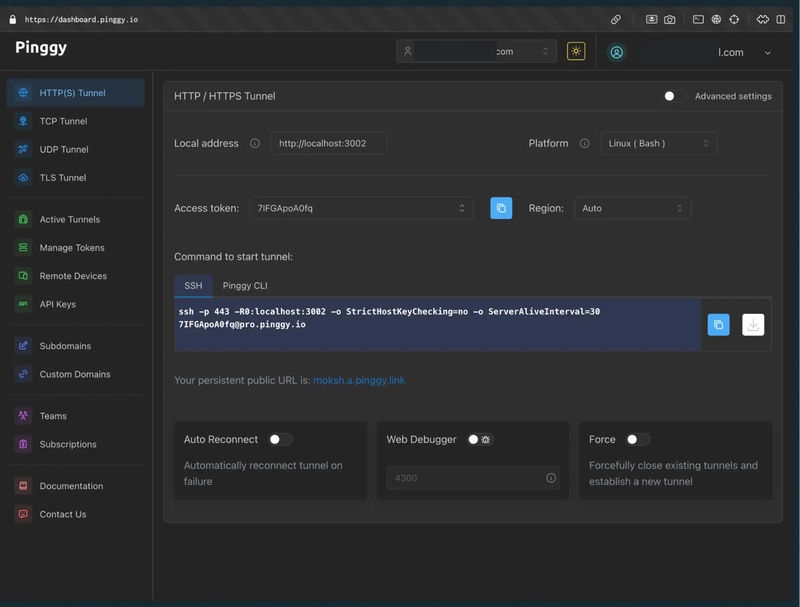Enable the Web Debugger switch
This screenshot has height=607, width=800.
coord(480,440)
